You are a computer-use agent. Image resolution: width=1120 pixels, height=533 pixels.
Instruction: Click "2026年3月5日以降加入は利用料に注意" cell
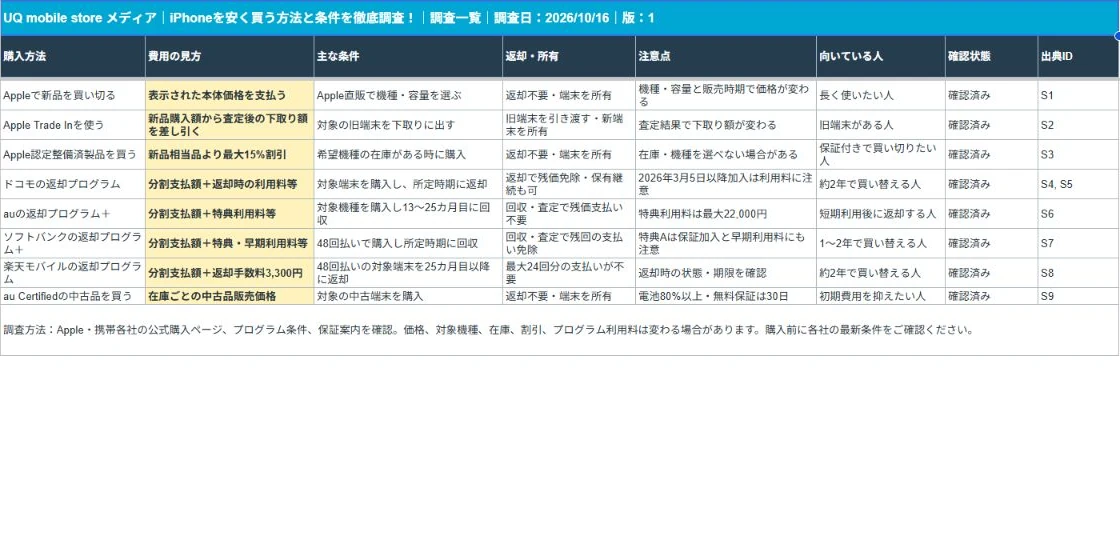click(726, 184)
